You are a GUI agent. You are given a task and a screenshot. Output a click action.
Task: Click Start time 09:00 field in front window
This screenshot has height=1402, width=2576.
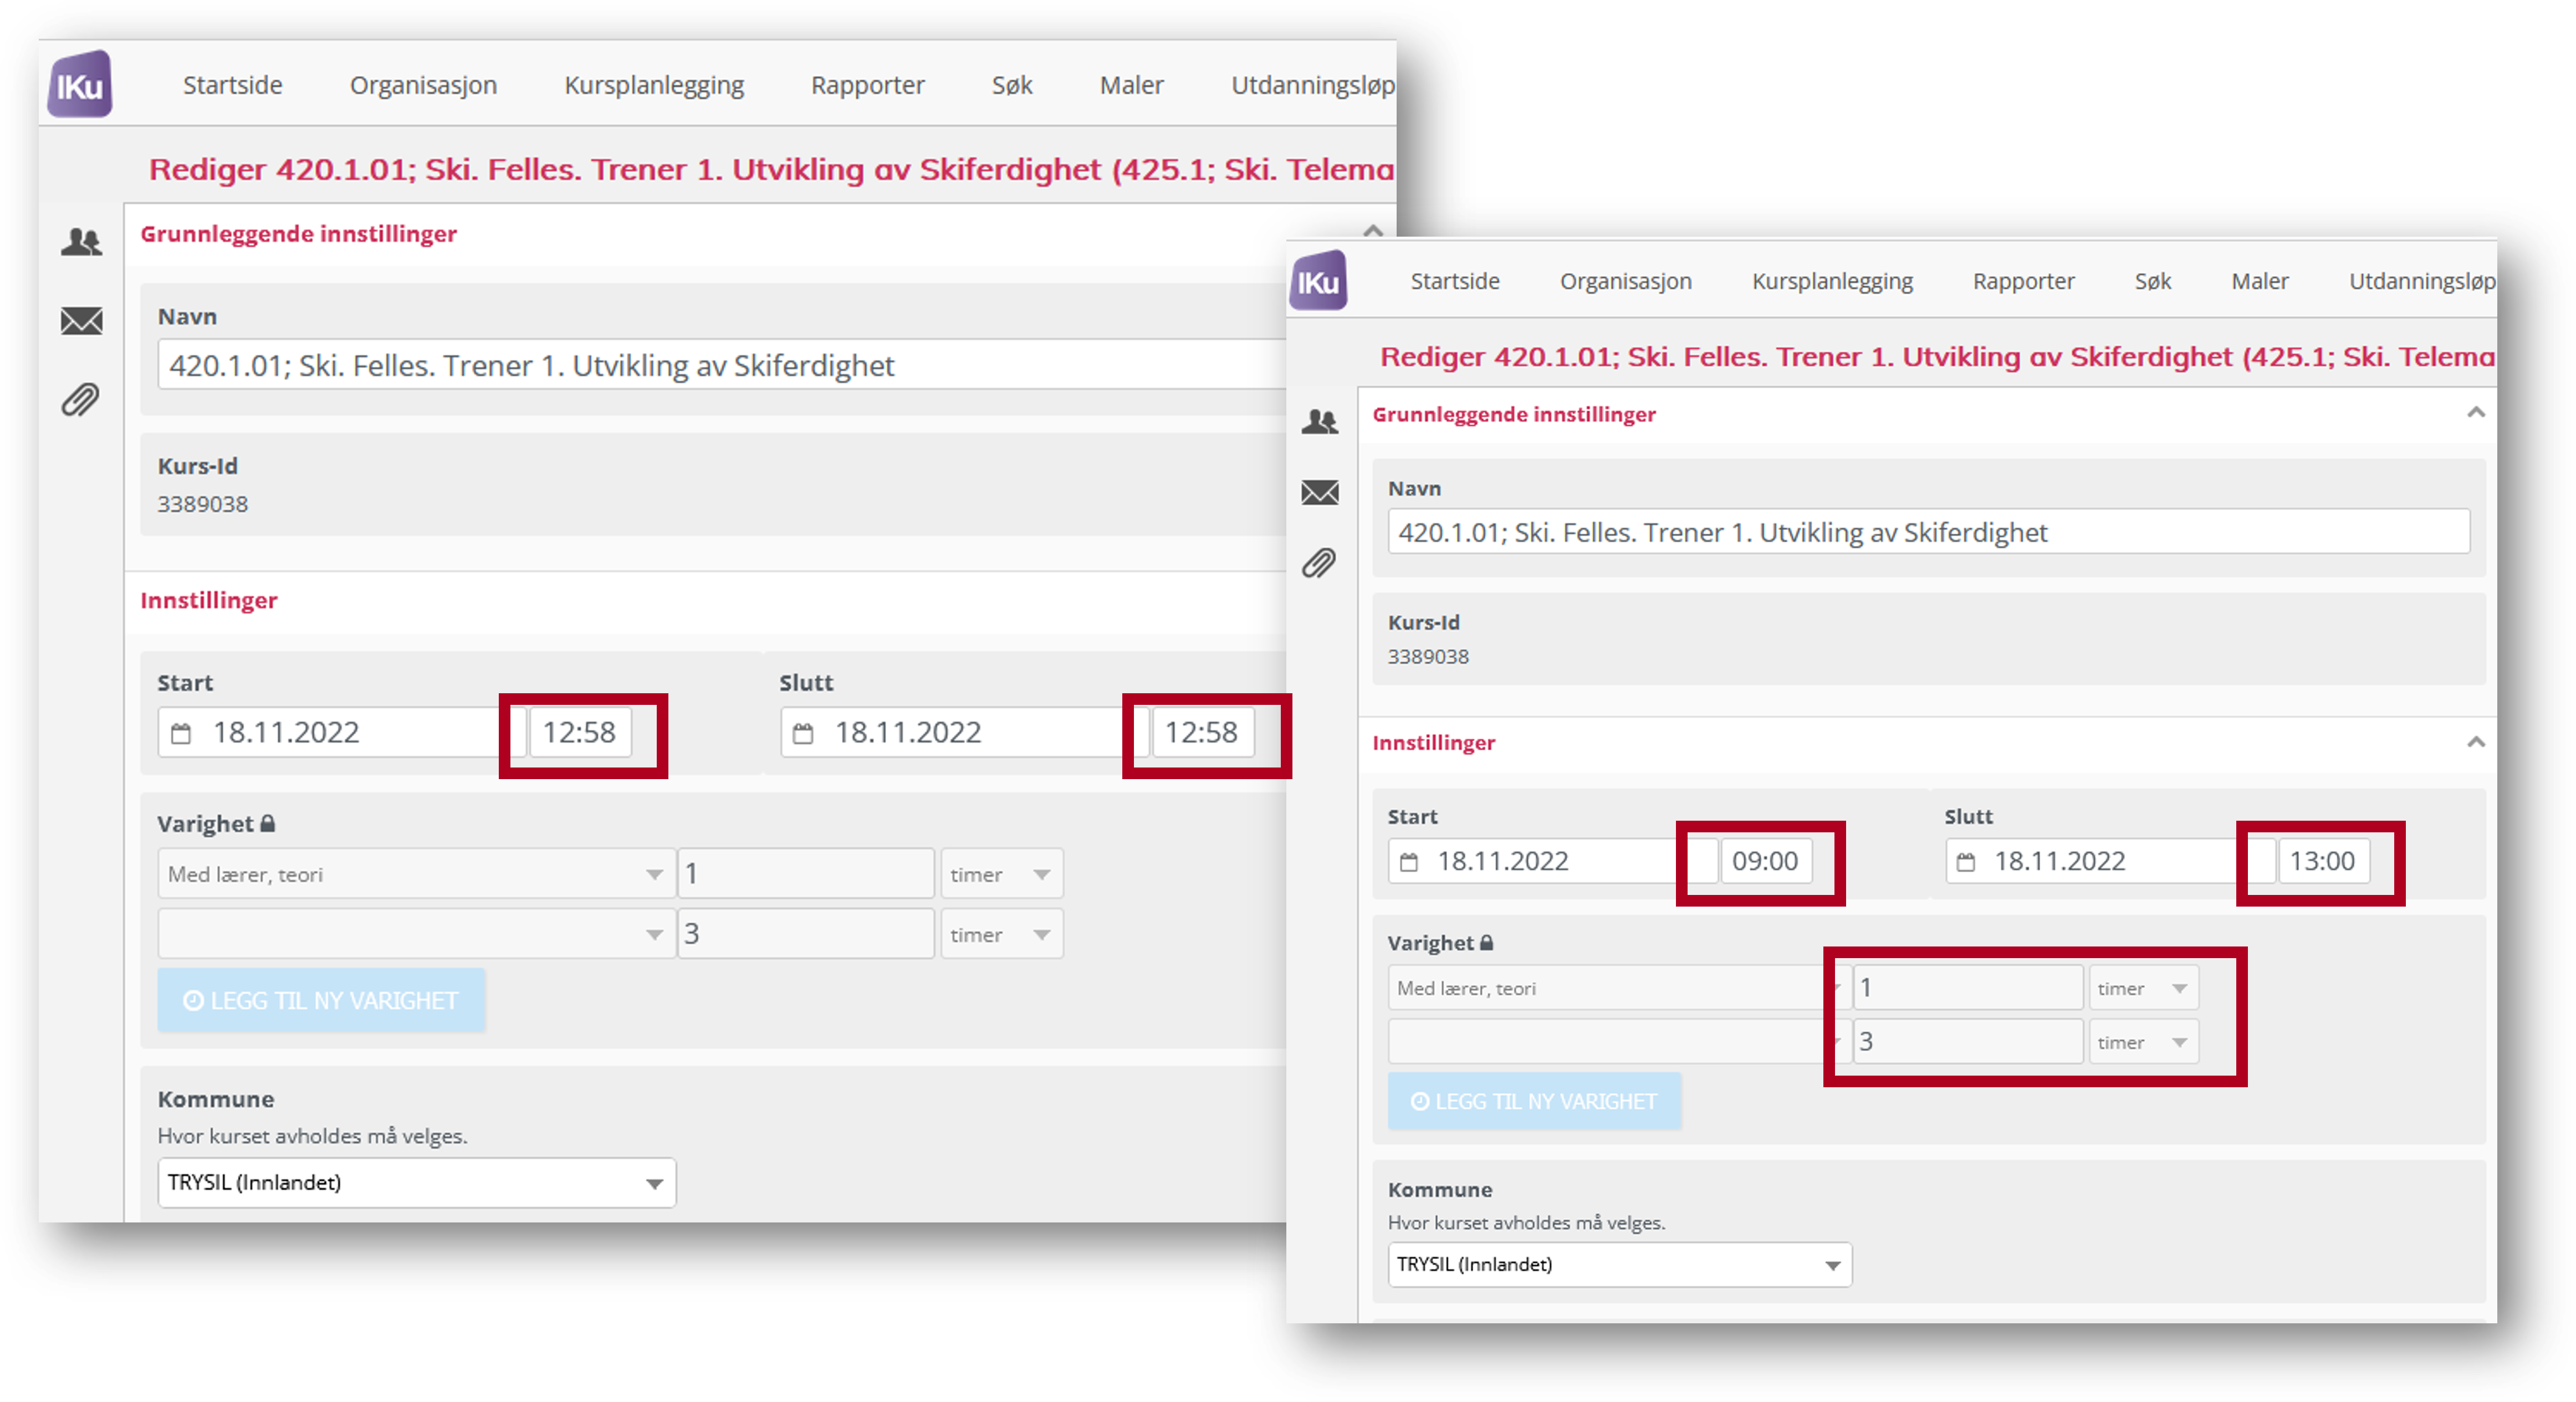(x=1766, y=861)
